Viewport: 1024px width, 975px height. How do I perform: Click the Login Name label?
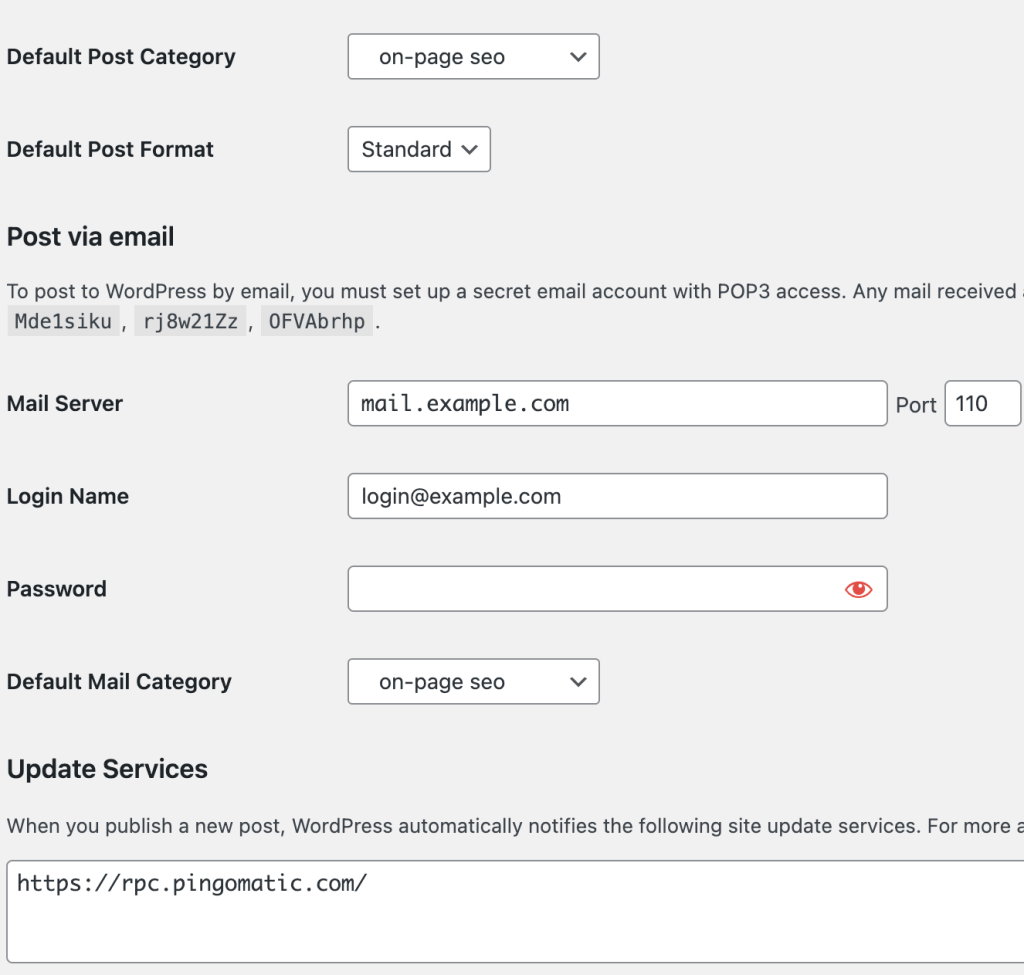(x=68, y=497)
